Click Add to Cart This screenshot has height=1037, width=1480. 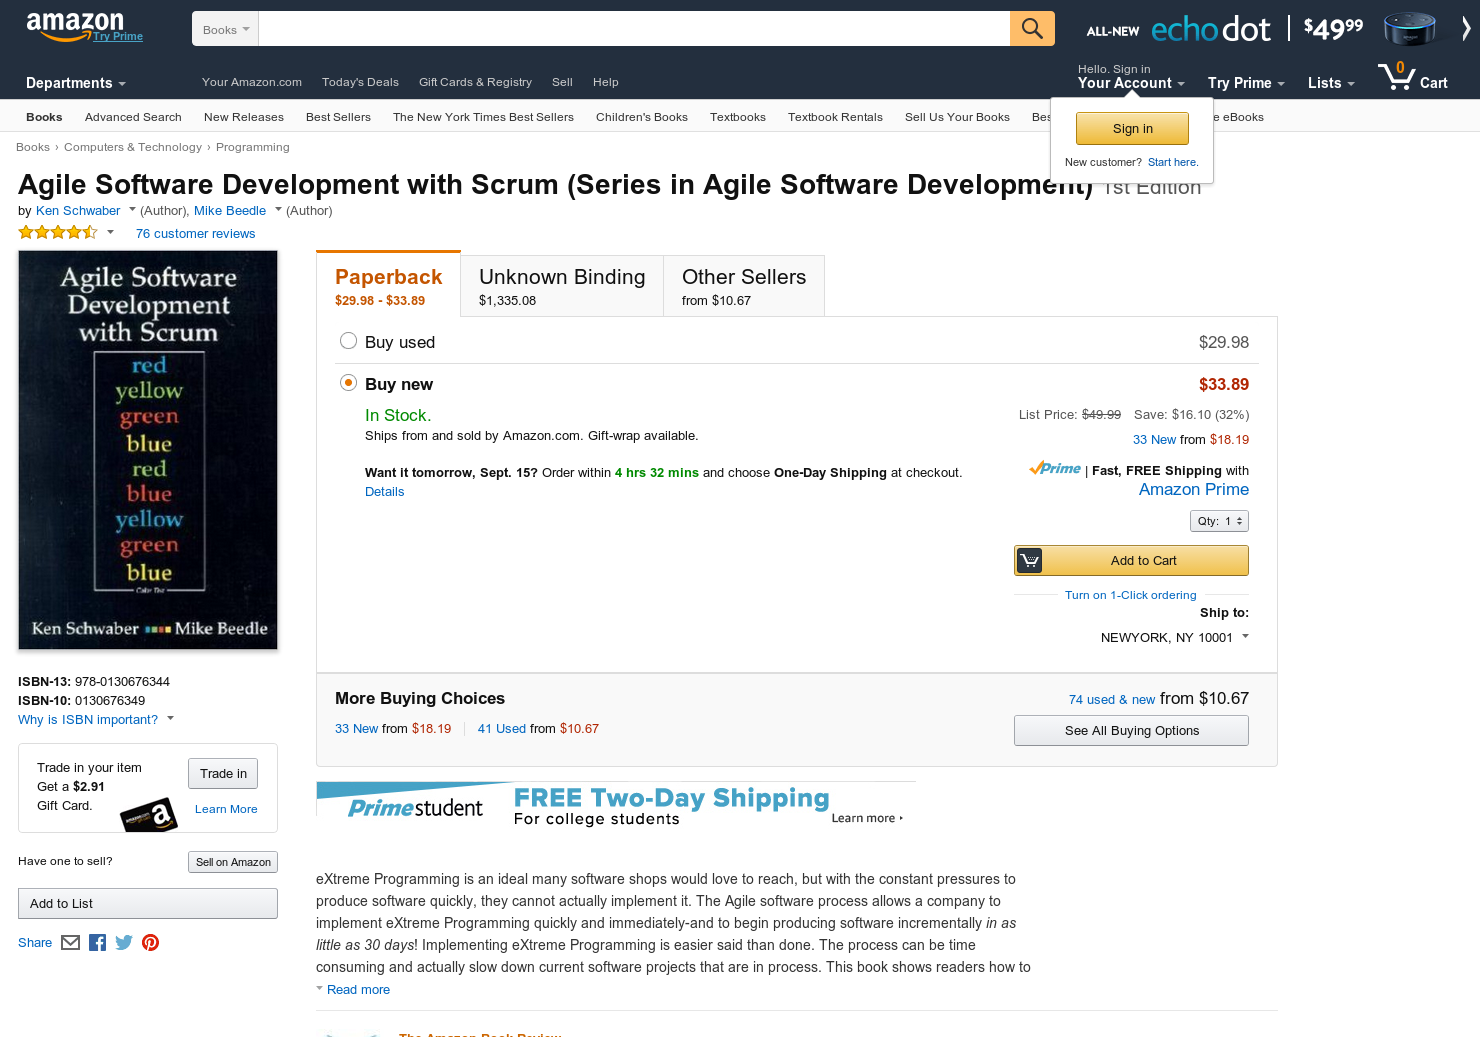(x=1131, y=560)
